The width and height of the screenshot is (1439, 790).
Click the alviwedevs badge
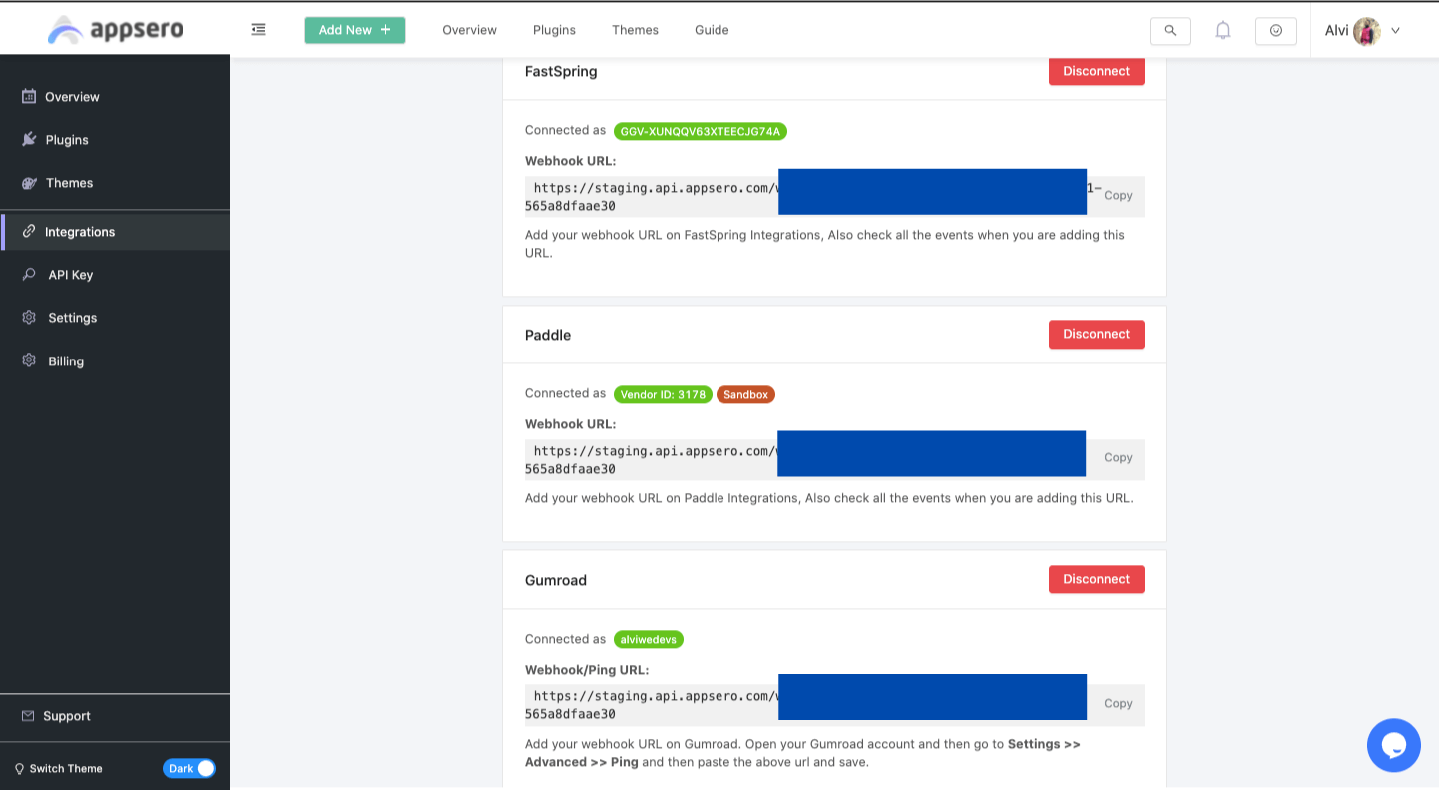tap(649, 639)
